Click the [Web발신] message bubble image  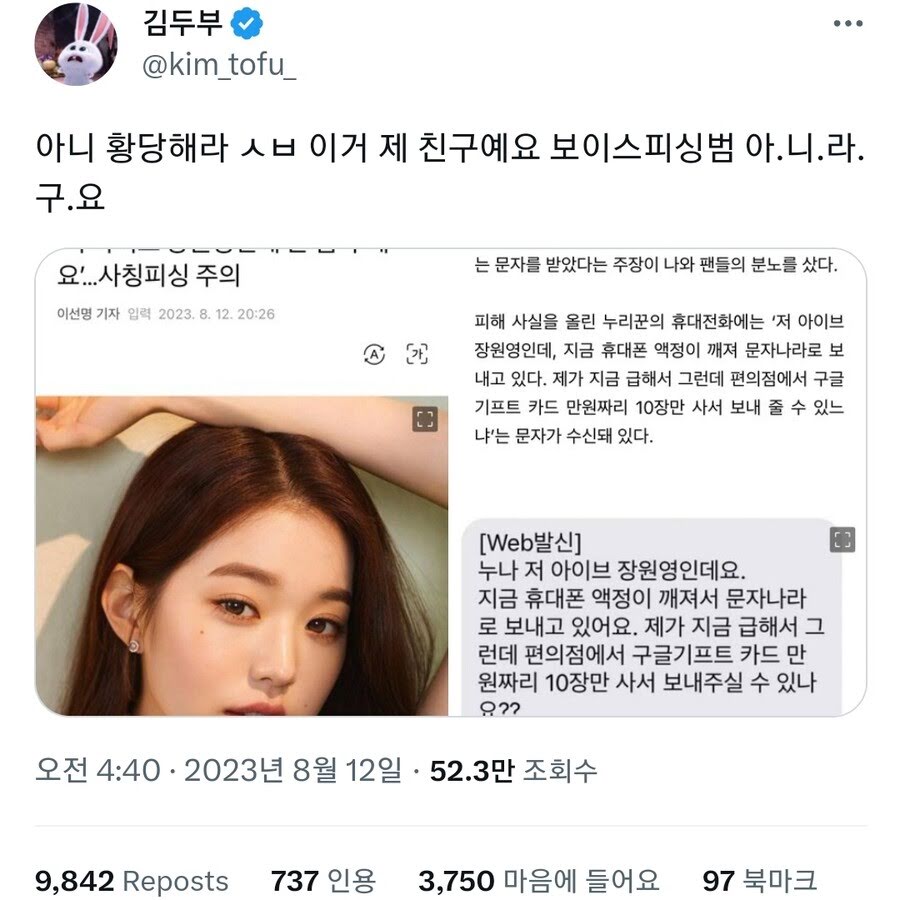(x=652, y=618)
